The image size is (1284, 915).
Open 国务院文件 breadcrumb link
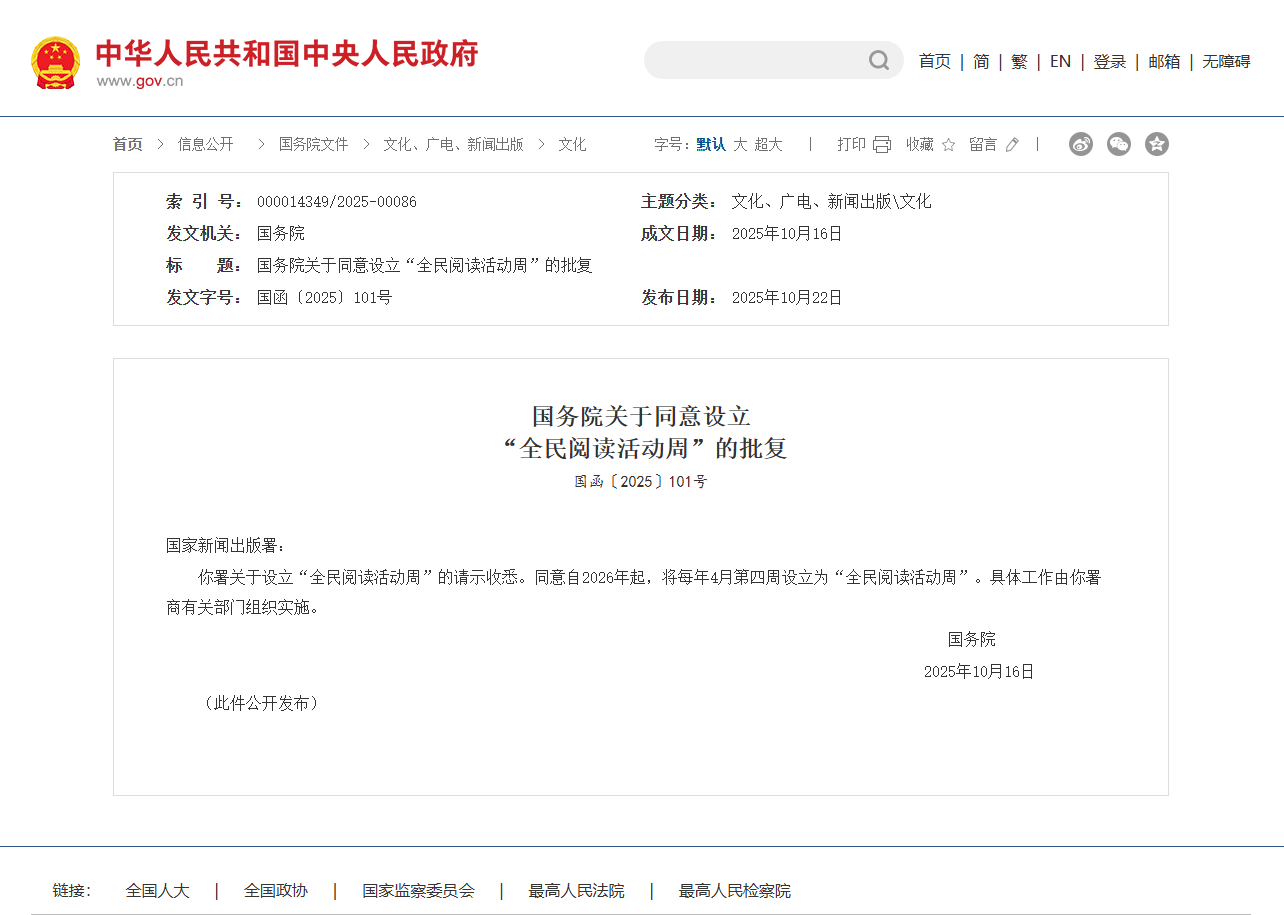point(313,145)
